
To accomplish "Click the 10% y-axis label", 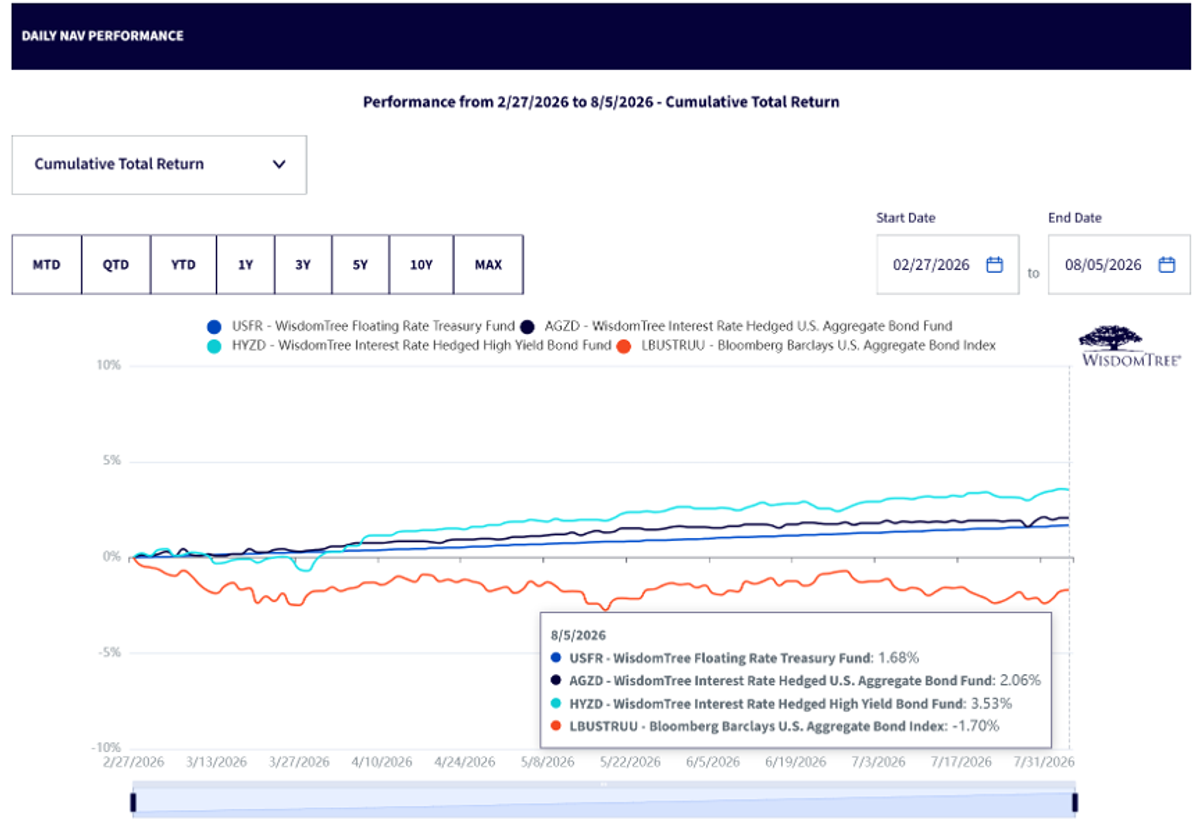I will coord(109,366).
